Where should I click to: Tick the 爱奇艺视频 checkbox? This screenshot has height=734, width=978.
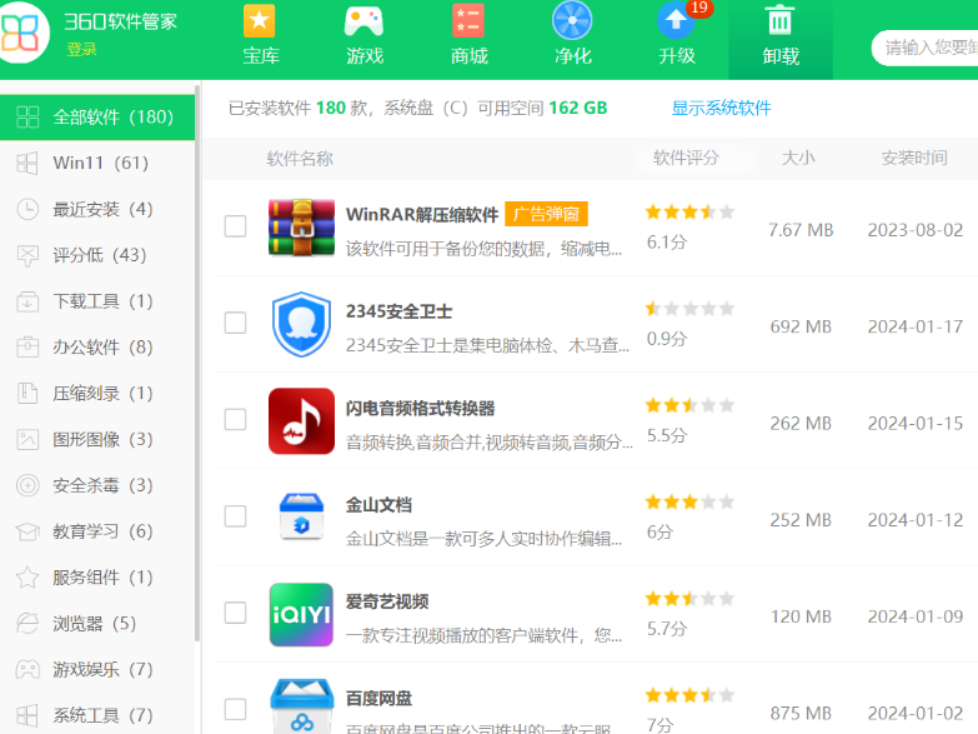235,613
